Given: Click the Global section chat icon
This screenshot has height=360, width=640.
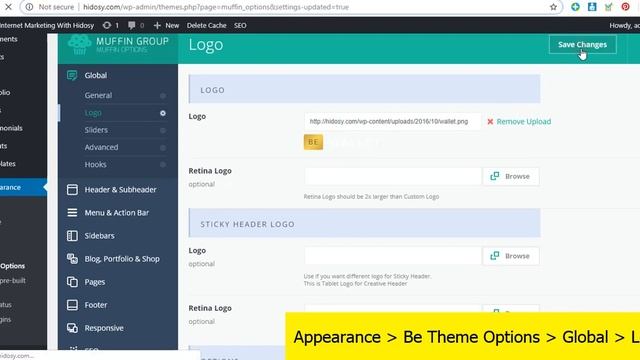Looking at the screenshot, I should coord(72,75).
